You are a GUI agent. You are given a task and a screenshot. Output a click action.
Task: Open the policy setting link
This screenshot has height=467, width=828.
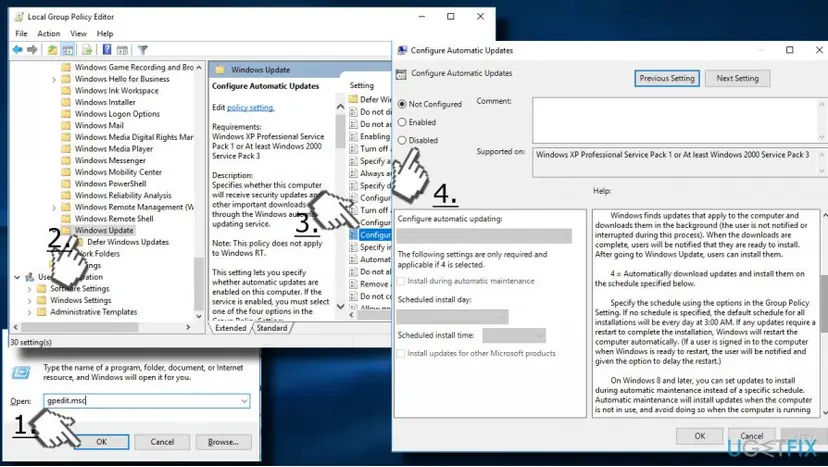coord(250,107)
